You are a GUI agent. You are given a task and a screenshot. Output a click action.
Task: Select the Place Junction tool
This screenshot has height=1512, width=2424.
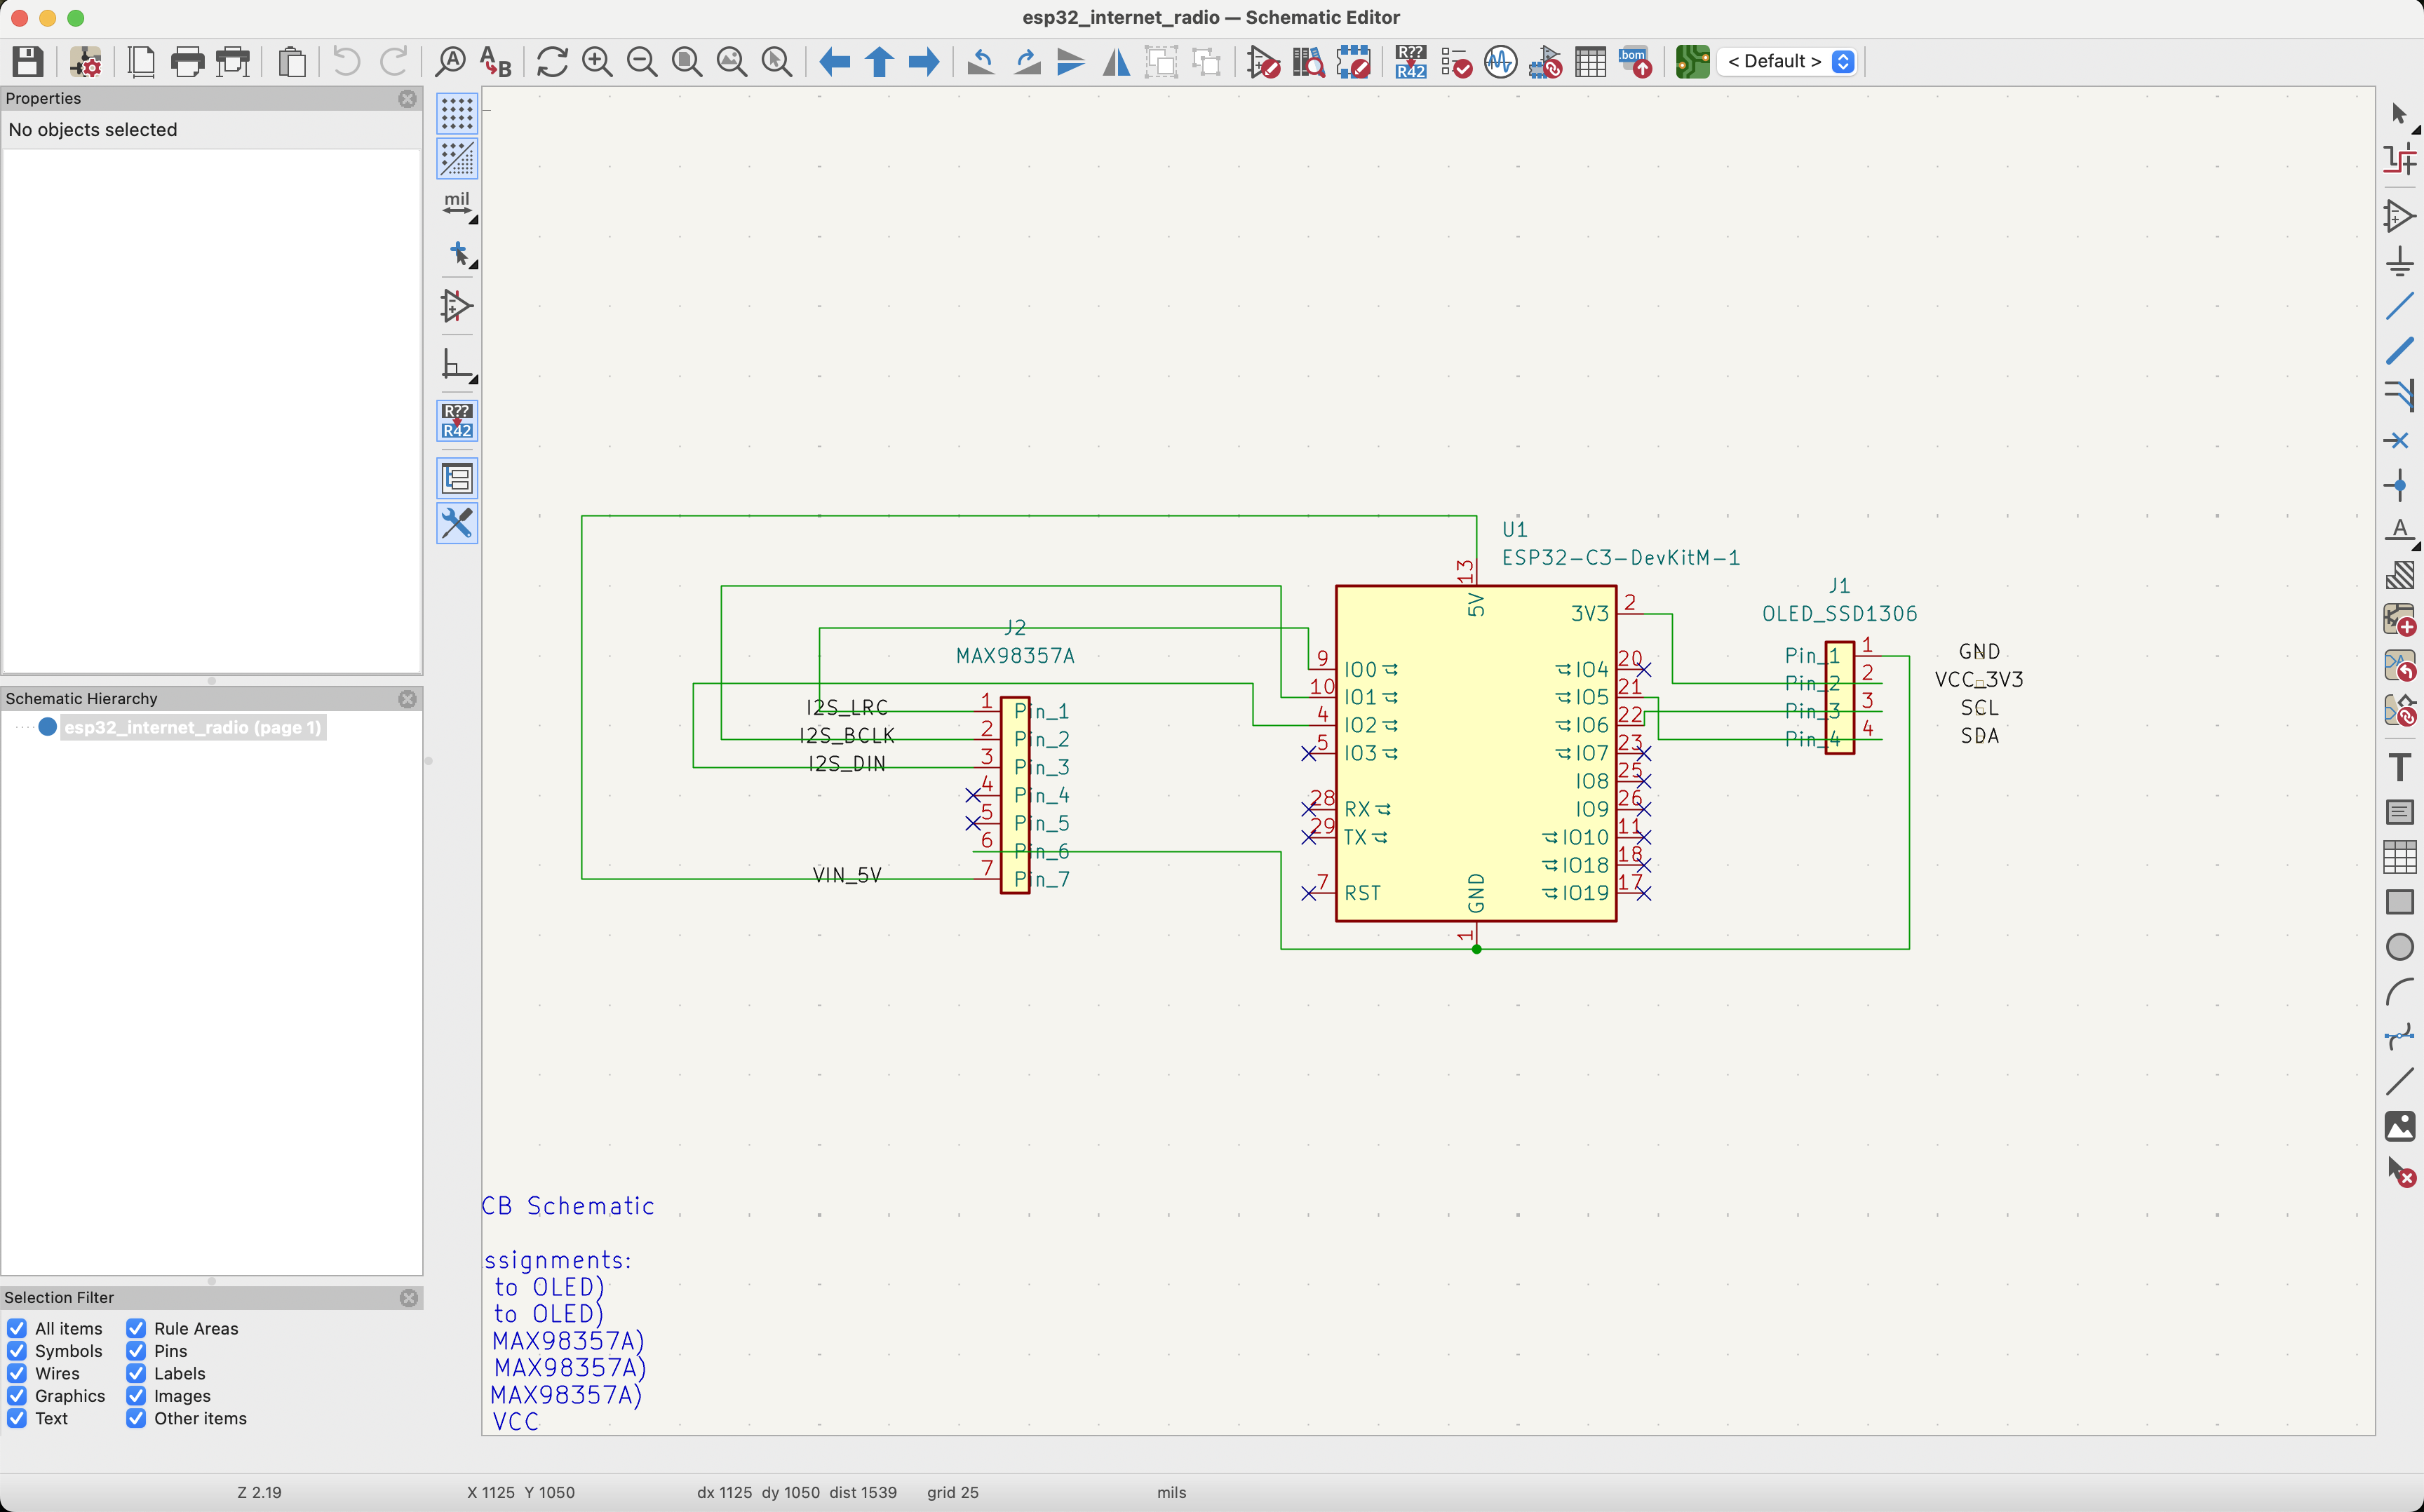(2400, 486)
